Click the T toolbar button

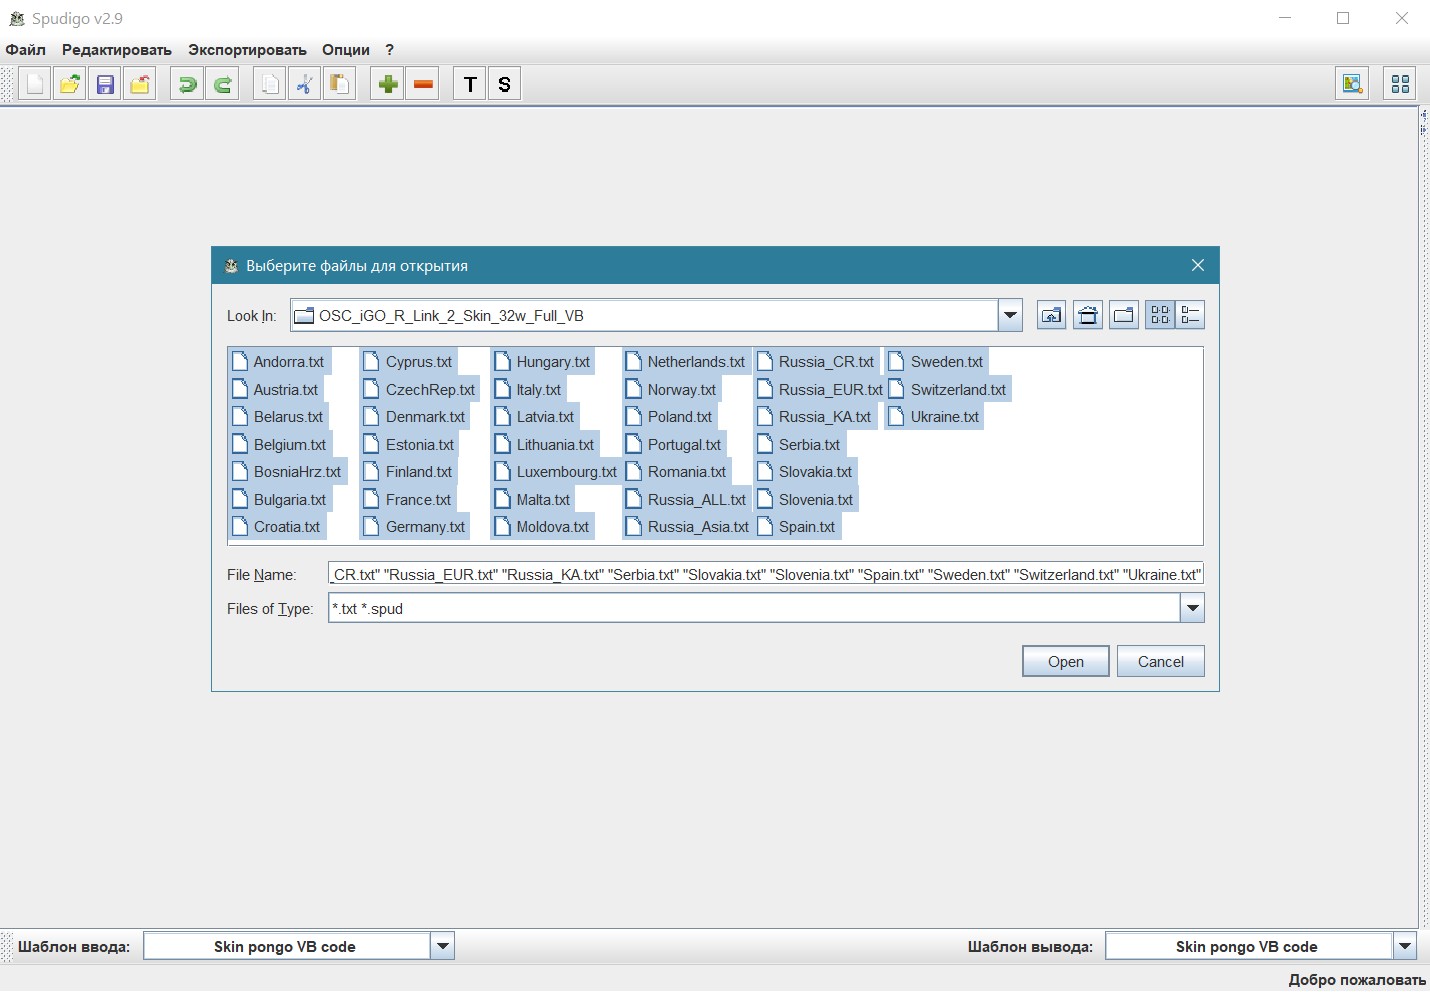click(x=470, y=84)
